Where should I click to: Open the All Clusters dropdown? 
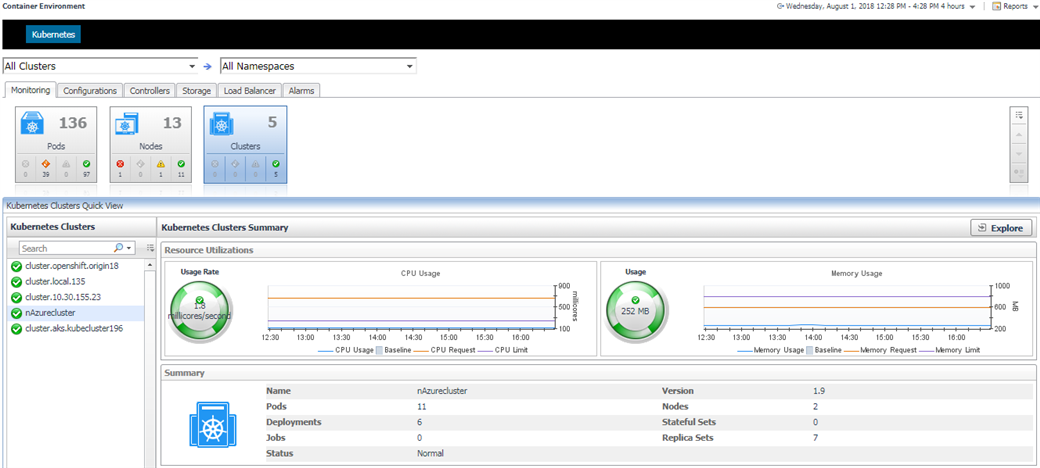[101, 66]
